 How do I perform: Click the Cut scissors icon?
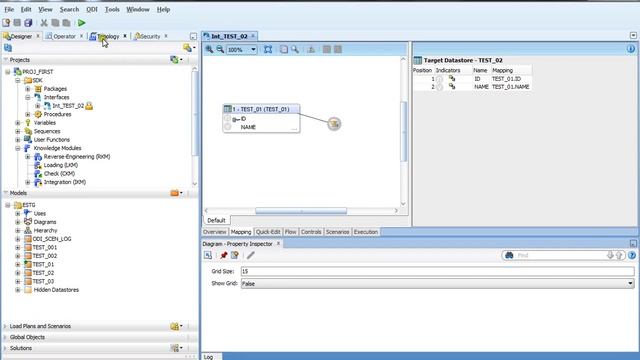[x=44, y=23]
